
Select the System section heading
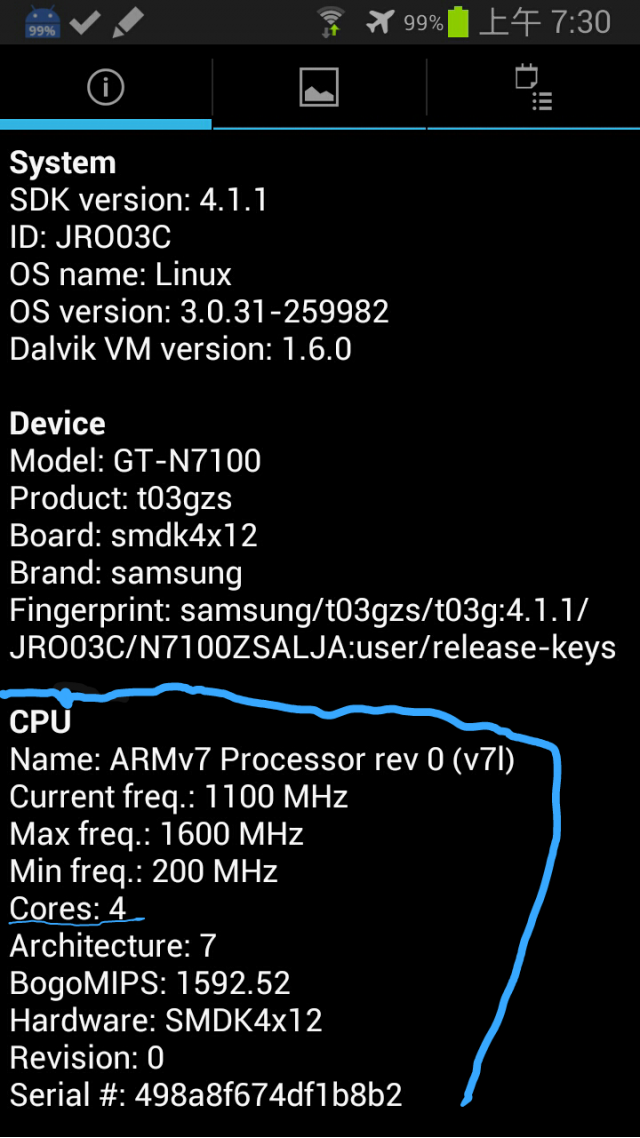coord(62,163)
